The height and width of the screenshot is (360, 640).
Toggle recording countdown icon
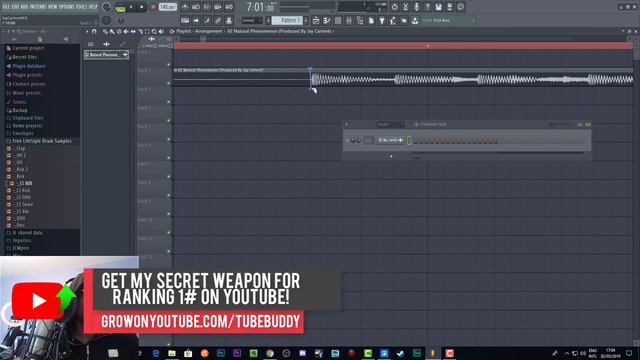coord(207,7)
